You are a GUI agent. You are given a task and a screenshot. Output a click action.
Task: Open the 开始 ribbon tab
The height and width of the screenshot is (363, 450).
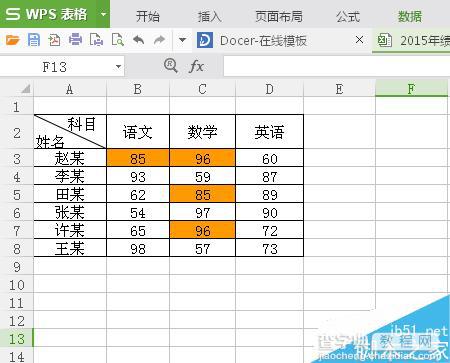(148, 16)
